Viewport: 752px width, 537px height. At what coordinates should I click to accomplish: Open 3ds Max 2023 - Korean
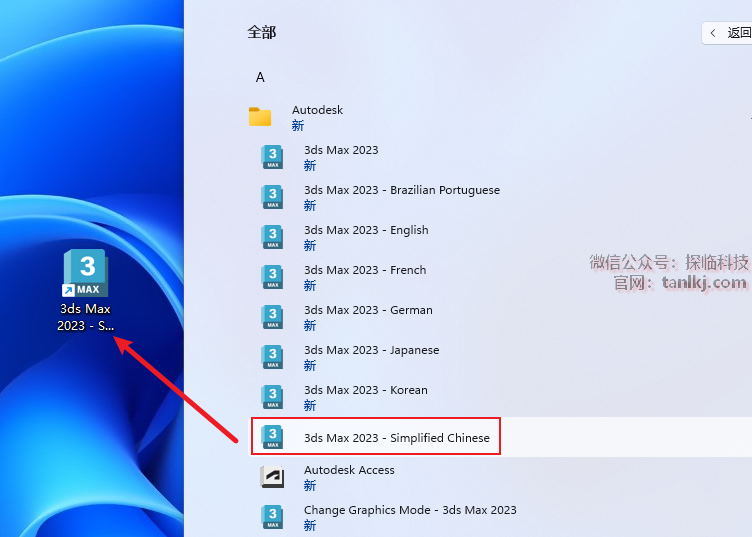365,390
